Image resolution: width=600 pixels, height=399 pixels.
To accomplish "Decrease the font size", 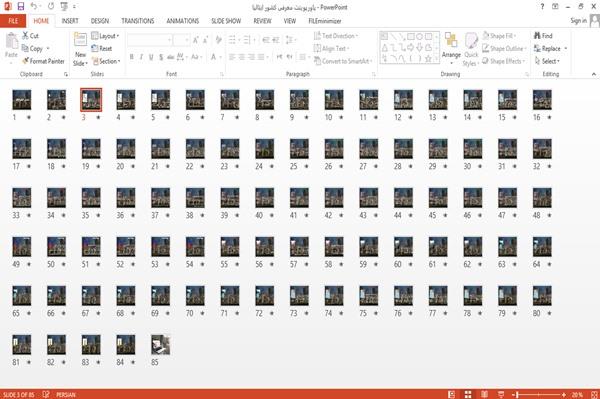I will coord(206,39).
